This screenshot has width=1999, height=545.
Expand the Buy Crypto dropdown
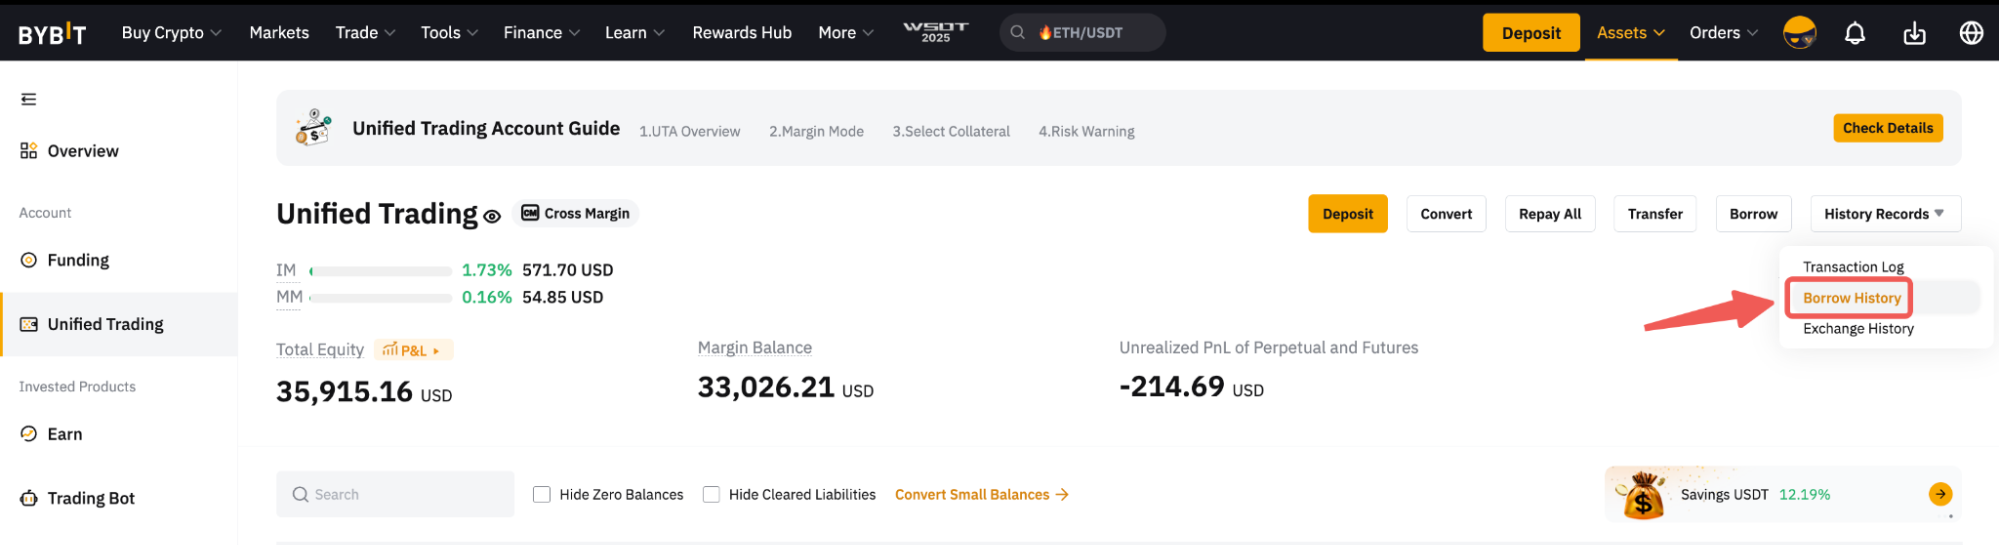point(171,33)
